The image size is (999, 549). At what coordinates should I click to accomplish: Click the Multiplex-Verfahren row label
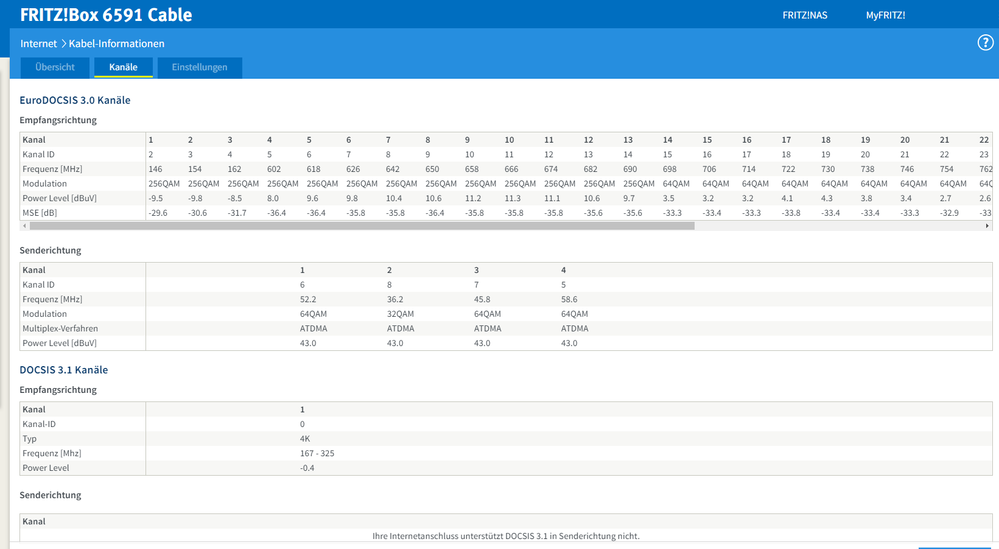coord(60,329)
